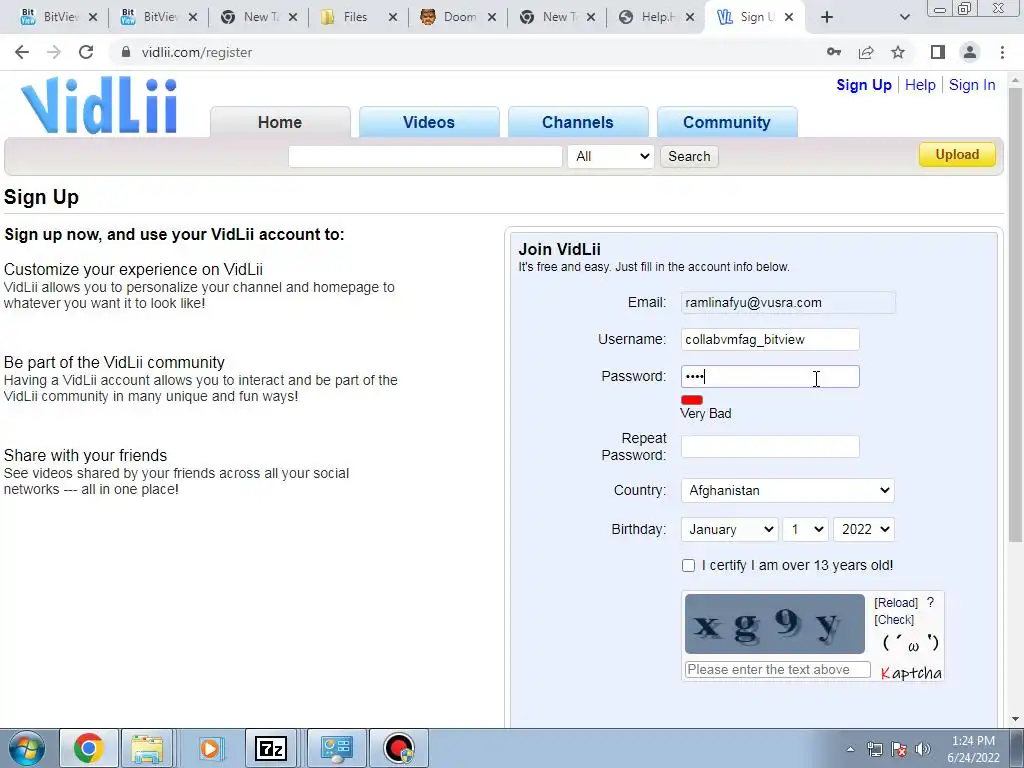1024x768 pixels.
Task: Open the search category All dropdown
Action: 611,156
